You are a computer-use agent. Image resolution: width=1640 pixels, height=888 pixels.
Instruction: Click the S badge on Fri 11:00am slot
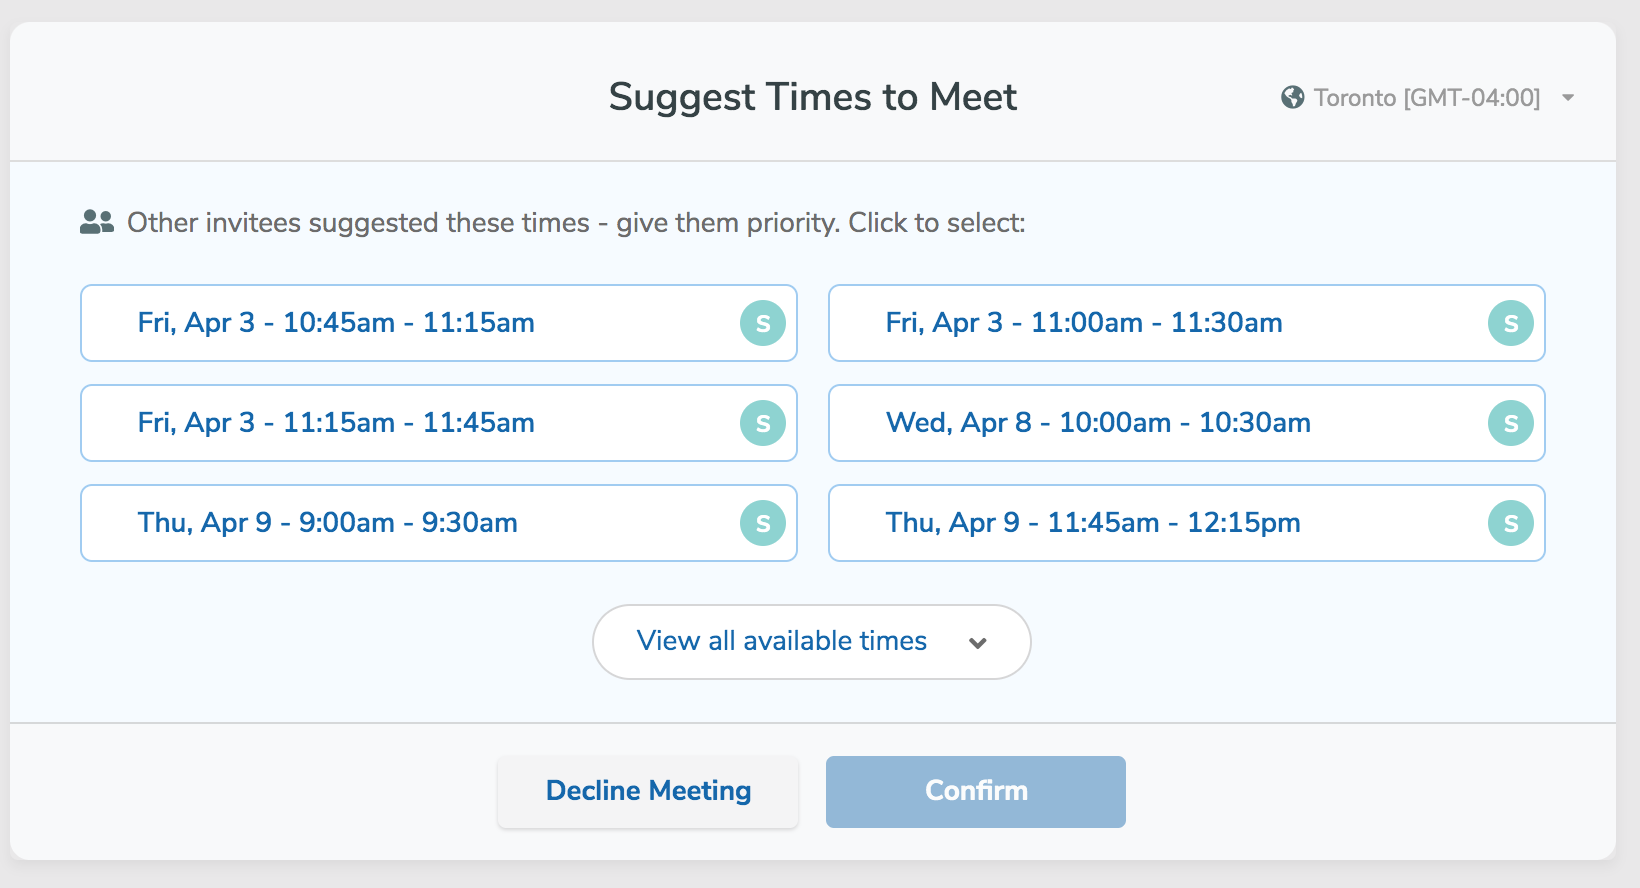coord(1510,323)
